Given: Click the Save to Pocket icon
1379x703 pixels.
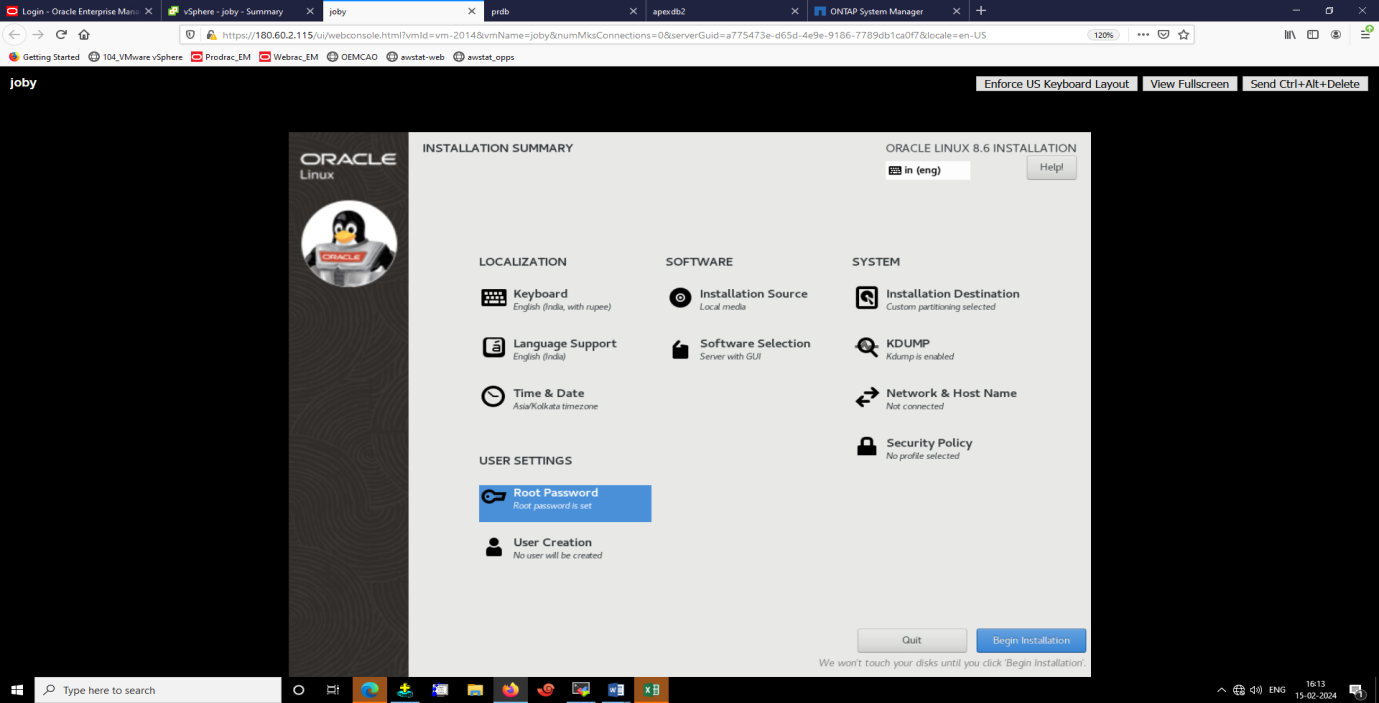Looking at the screenshot, I should pos(1164,34).
